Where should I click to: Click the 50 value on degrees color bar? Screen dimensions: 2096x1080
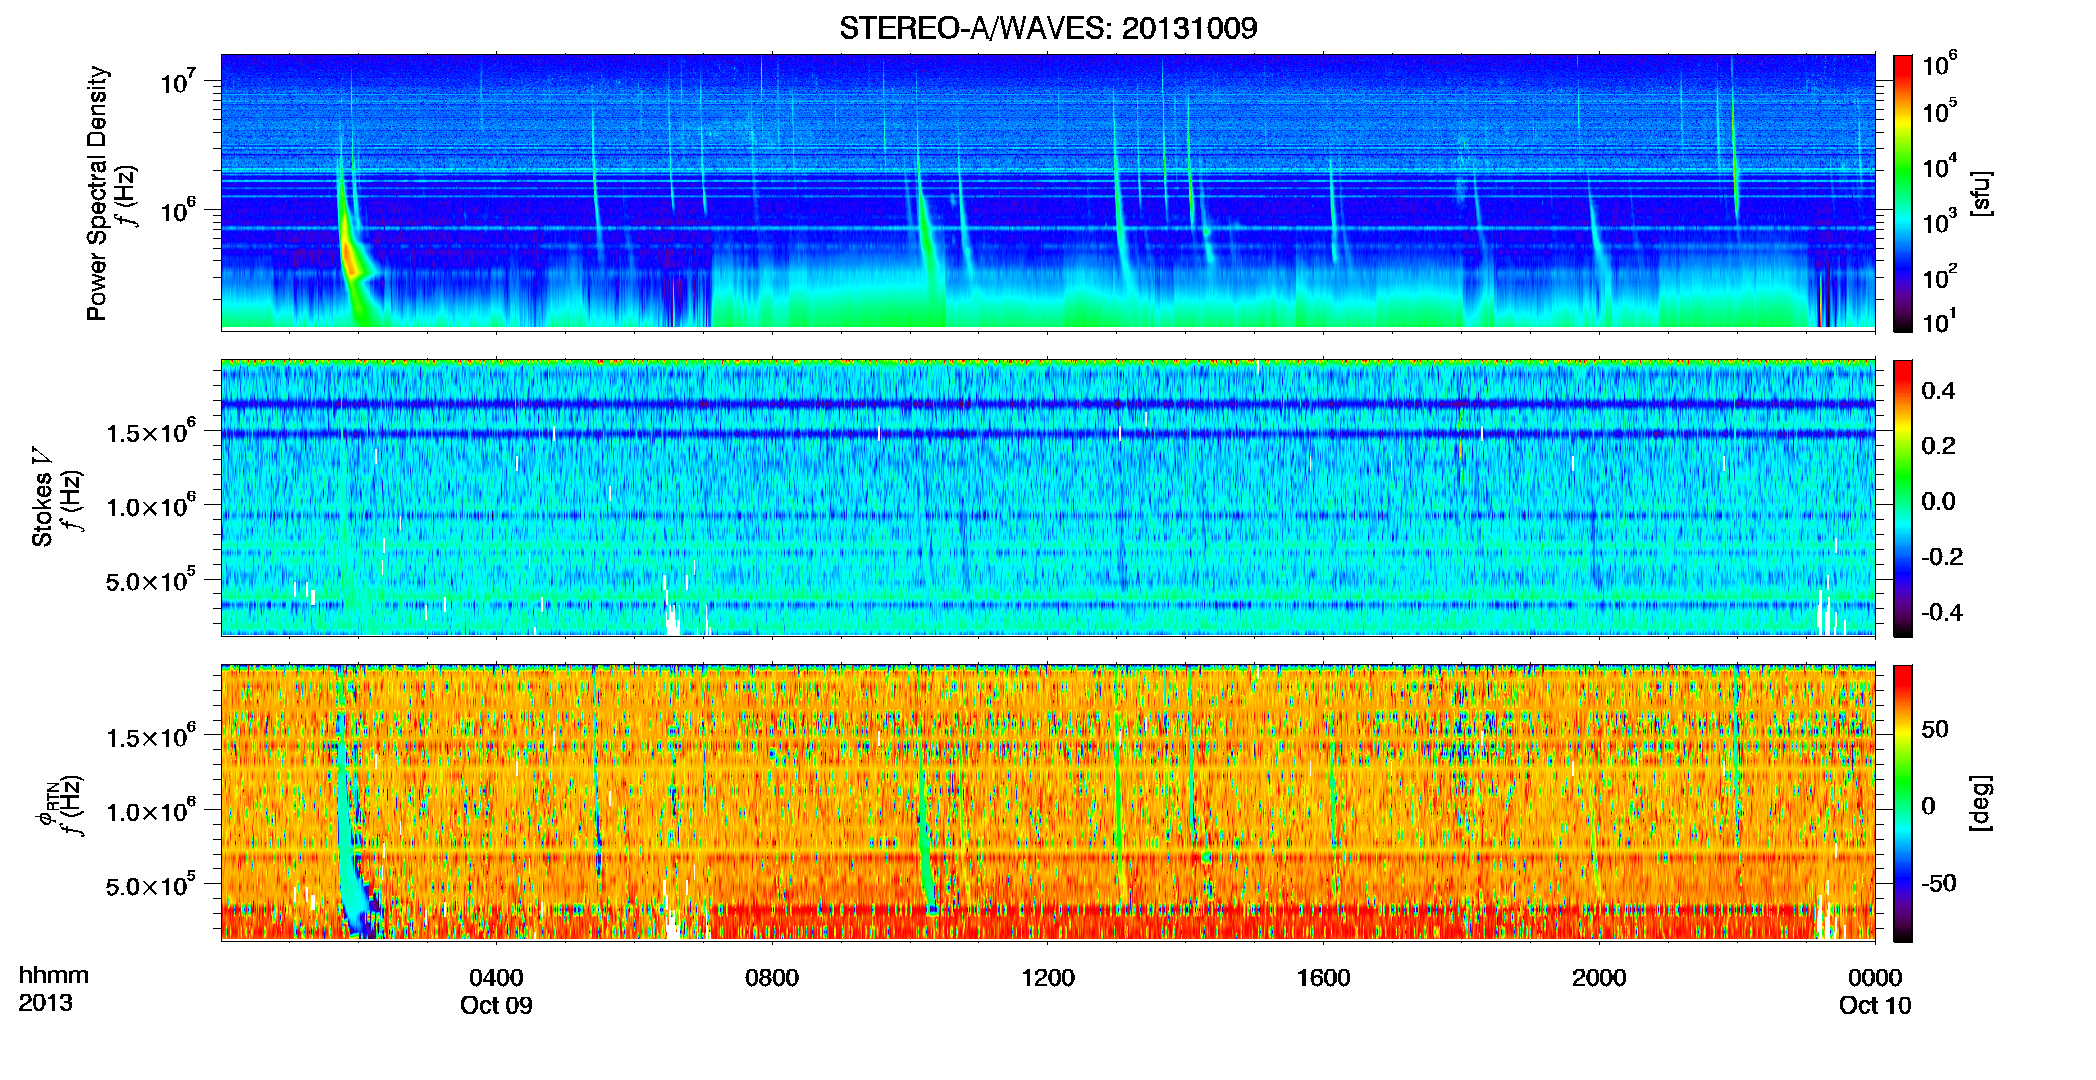1935,729
